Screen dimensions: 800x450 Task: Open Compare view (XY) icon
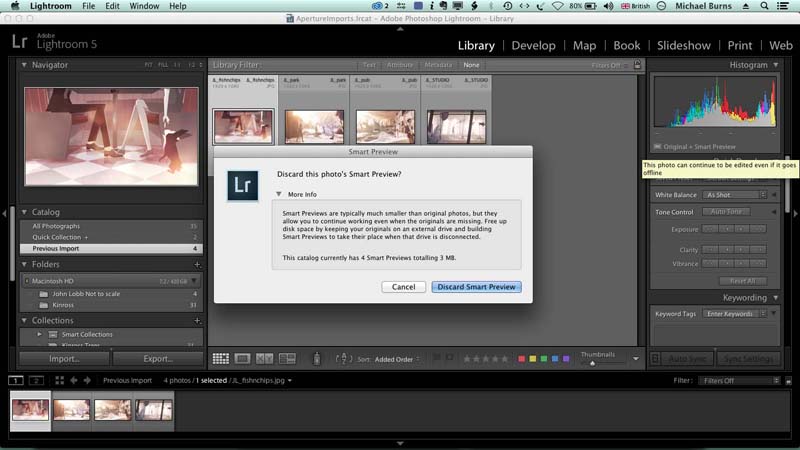click(x=264, y=359)
